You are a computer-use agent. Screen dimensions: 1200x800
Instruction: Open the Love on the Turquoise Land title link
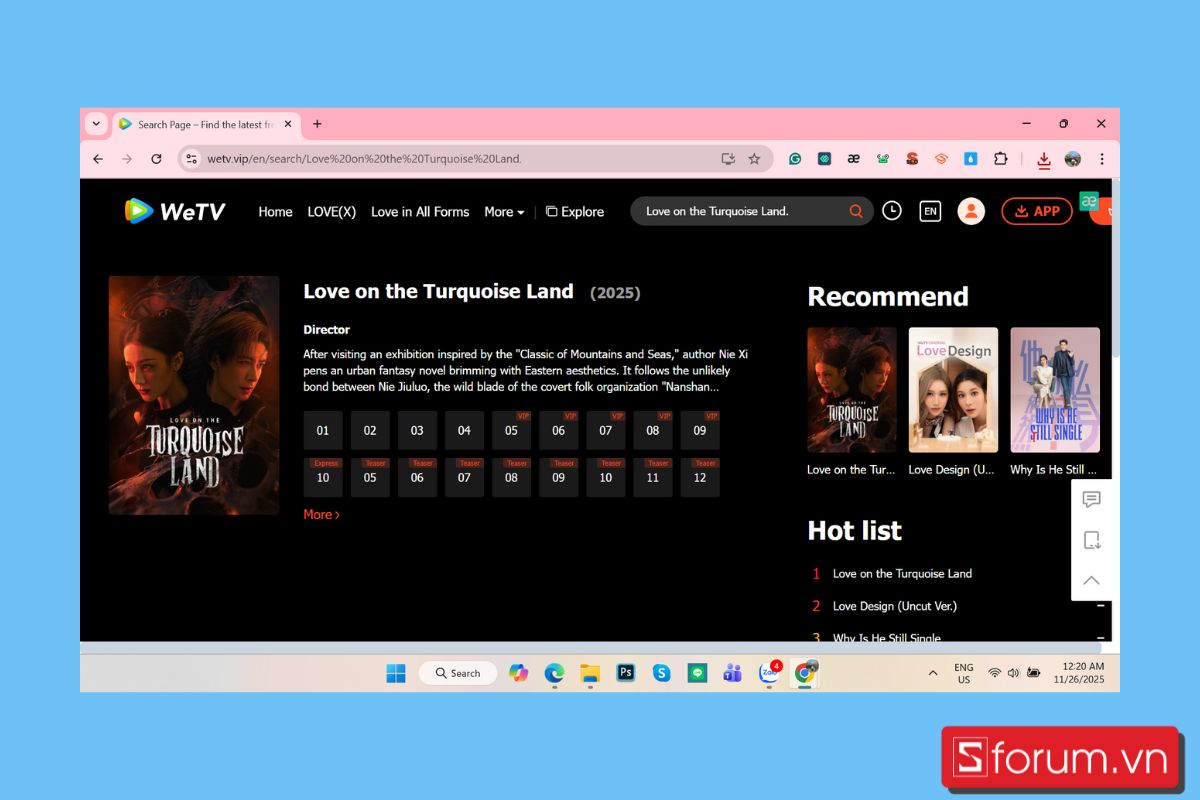coord(438,291)
